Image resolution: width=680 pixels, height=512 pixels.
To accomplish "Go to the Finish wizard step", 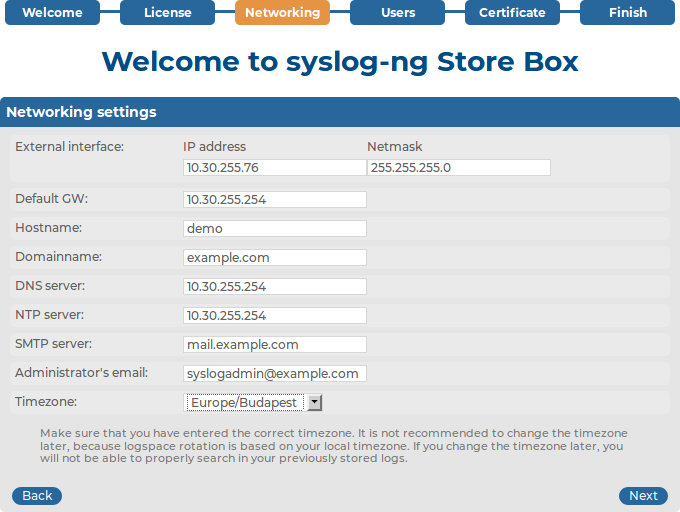I will [x=628, y=12].
